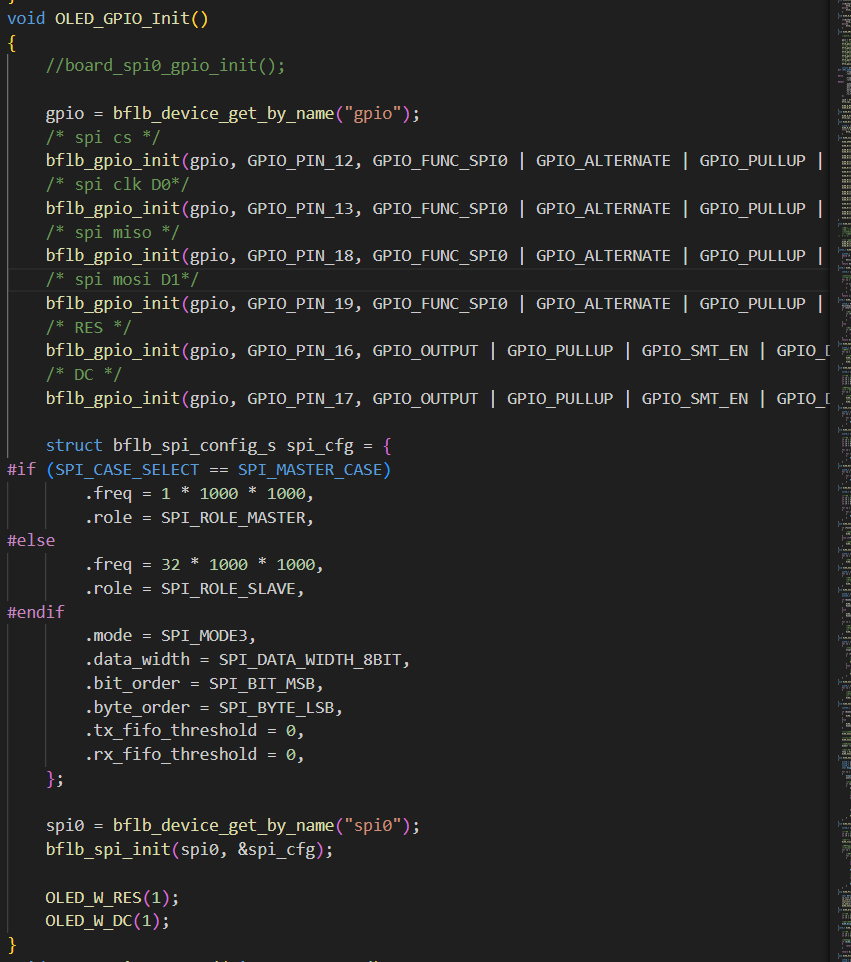The width and height of the screenshot is (851, 962).
Task: Click SPI_ROLE_SLAVE value
Action: click(228, 588)
